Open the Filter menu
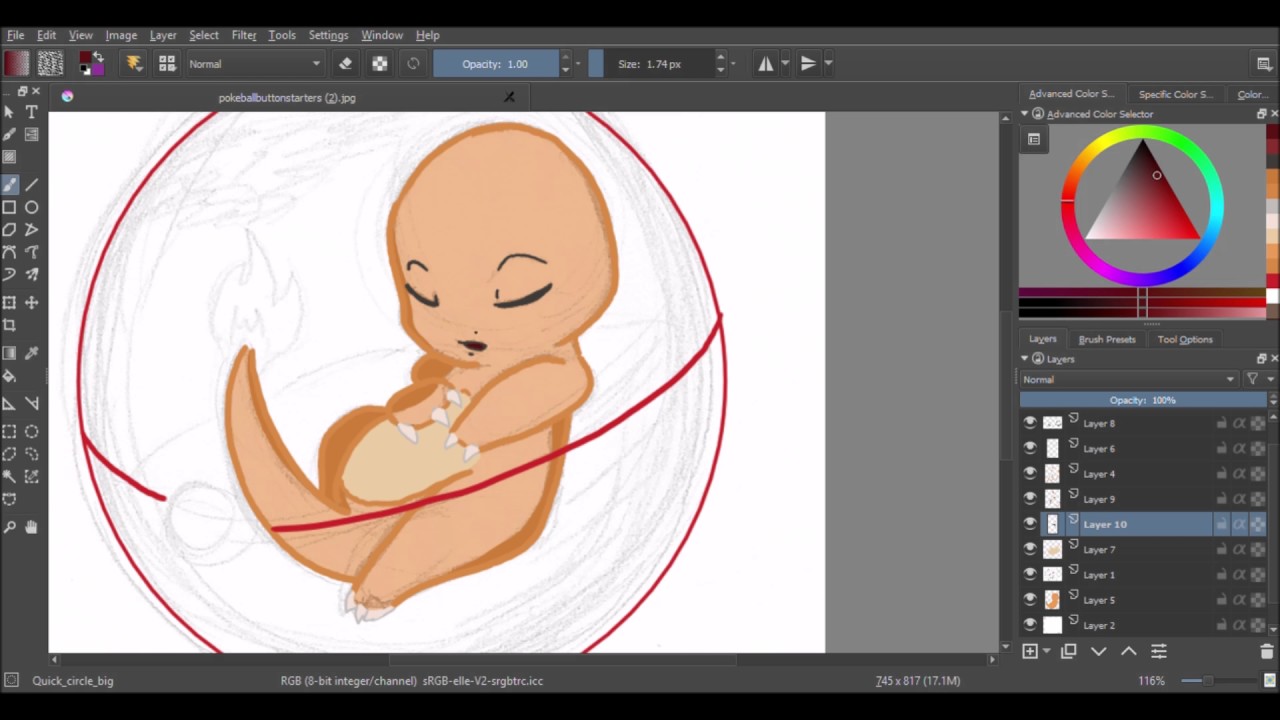The image size is (1280, 720). point(244,35)
